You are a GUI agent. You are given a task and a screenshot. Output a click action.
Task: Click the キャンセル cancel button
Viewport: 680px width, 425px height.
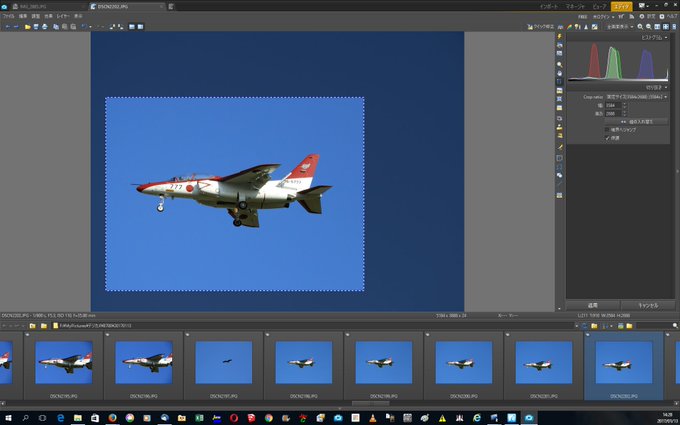click(x=648, y=305)
